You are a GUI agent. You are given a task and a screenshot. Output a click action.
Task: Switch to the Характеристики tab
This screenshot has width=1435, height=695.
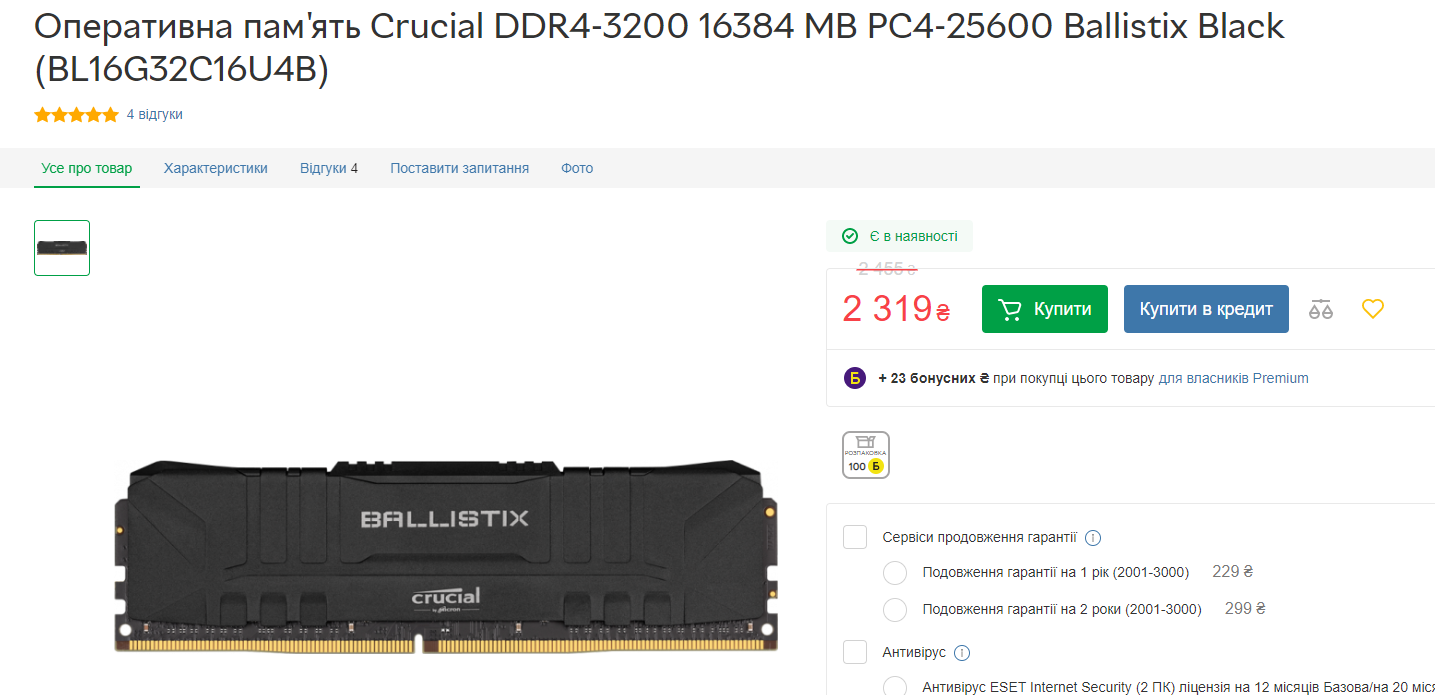(216, 168)
